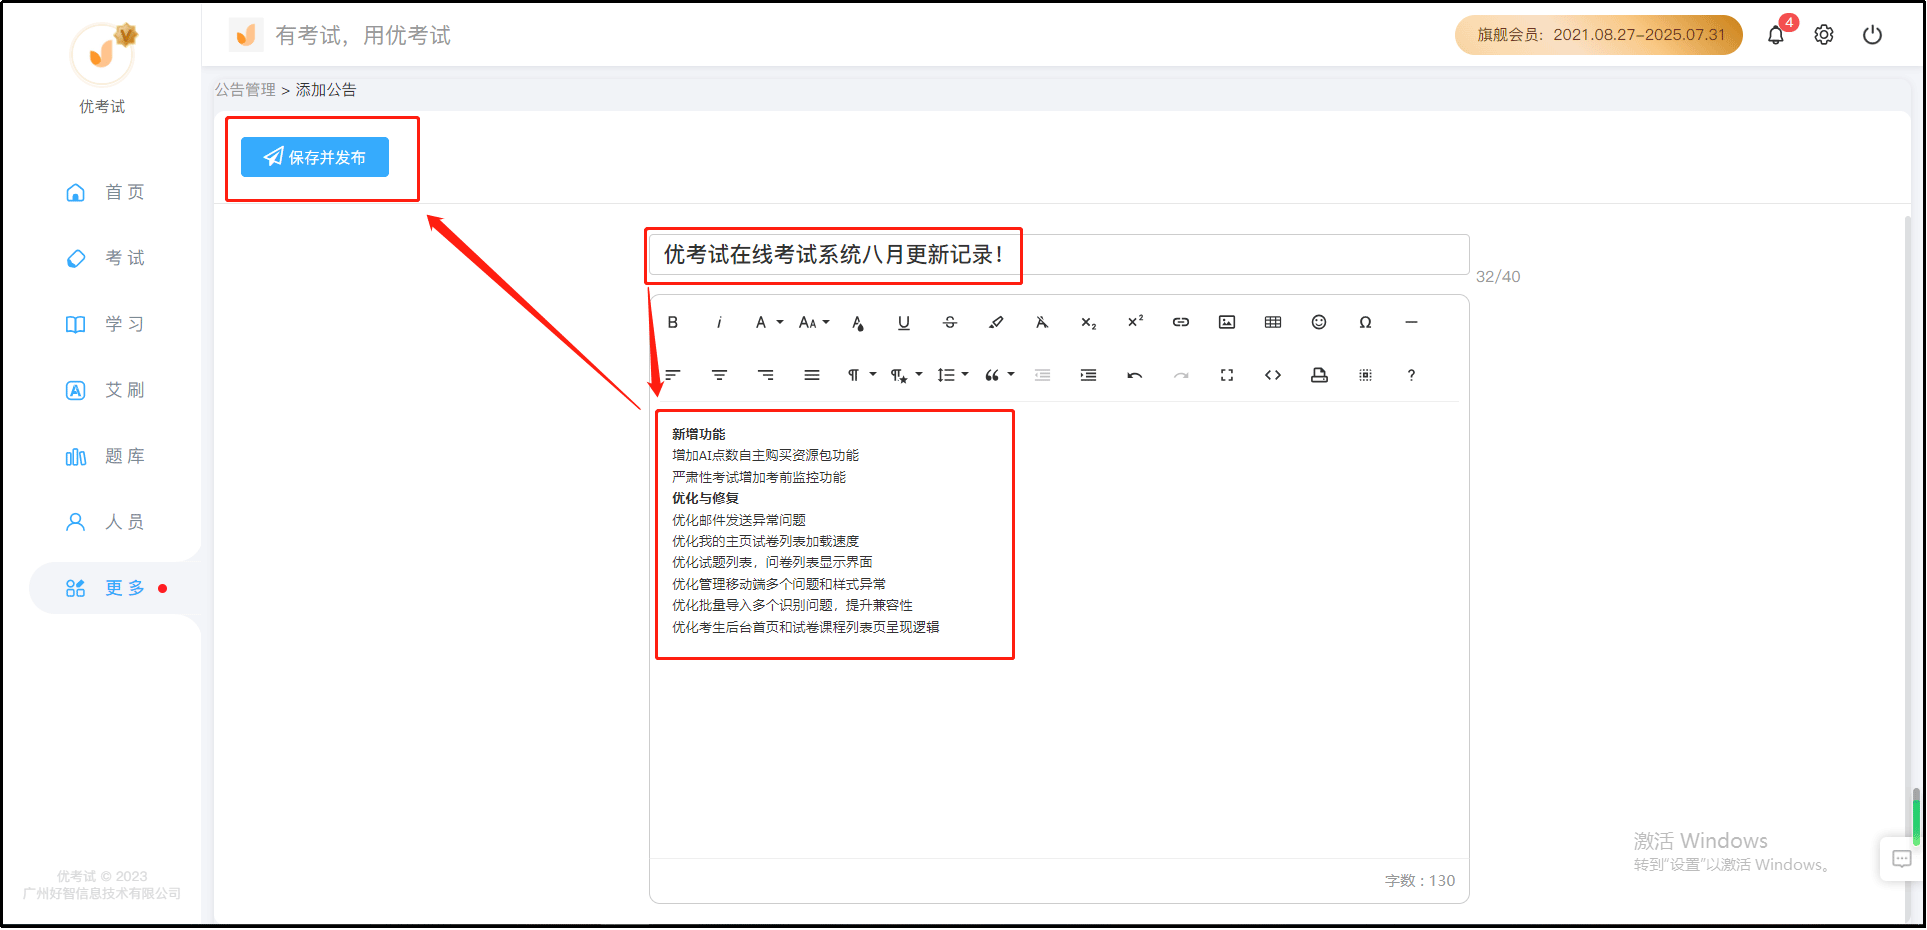The width and height of the screenshot is (1927, 930).
Task: Toggle strikethrough formatting
Action: click(950, 322)
